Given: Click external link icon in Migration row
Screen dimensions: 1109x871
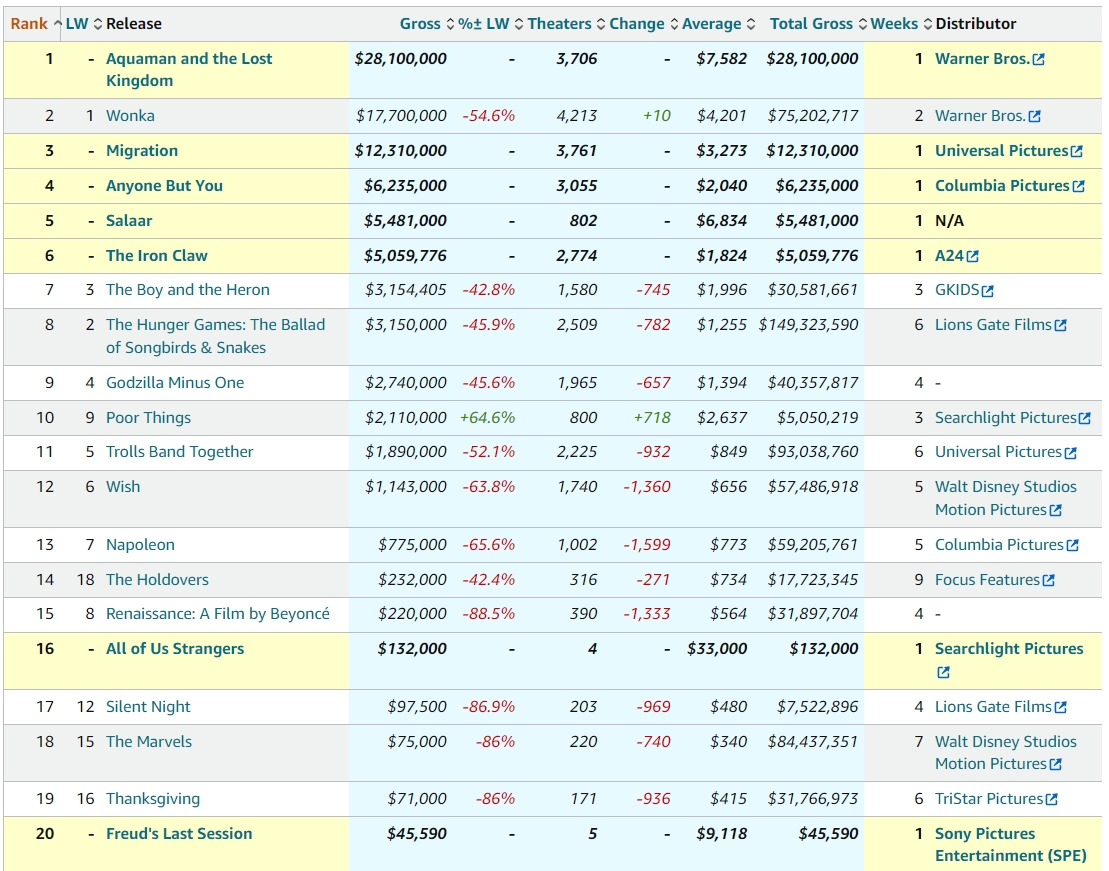Looking at the screenshot, I should [x=1076, y=152].
